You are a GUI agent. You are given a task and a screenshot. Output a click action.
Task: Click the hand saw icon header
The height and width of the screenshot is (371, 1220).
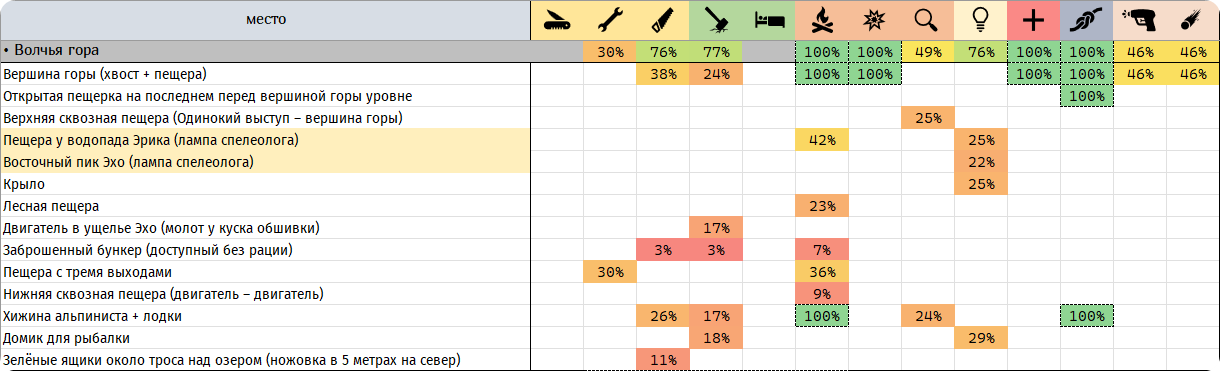[663, 20]
